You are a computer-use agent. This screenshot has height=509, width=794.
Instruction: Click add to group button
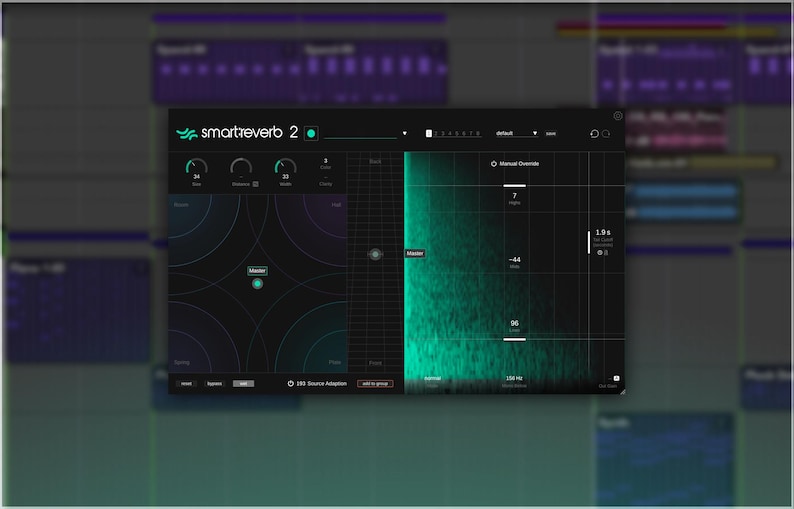pos(375,383)
